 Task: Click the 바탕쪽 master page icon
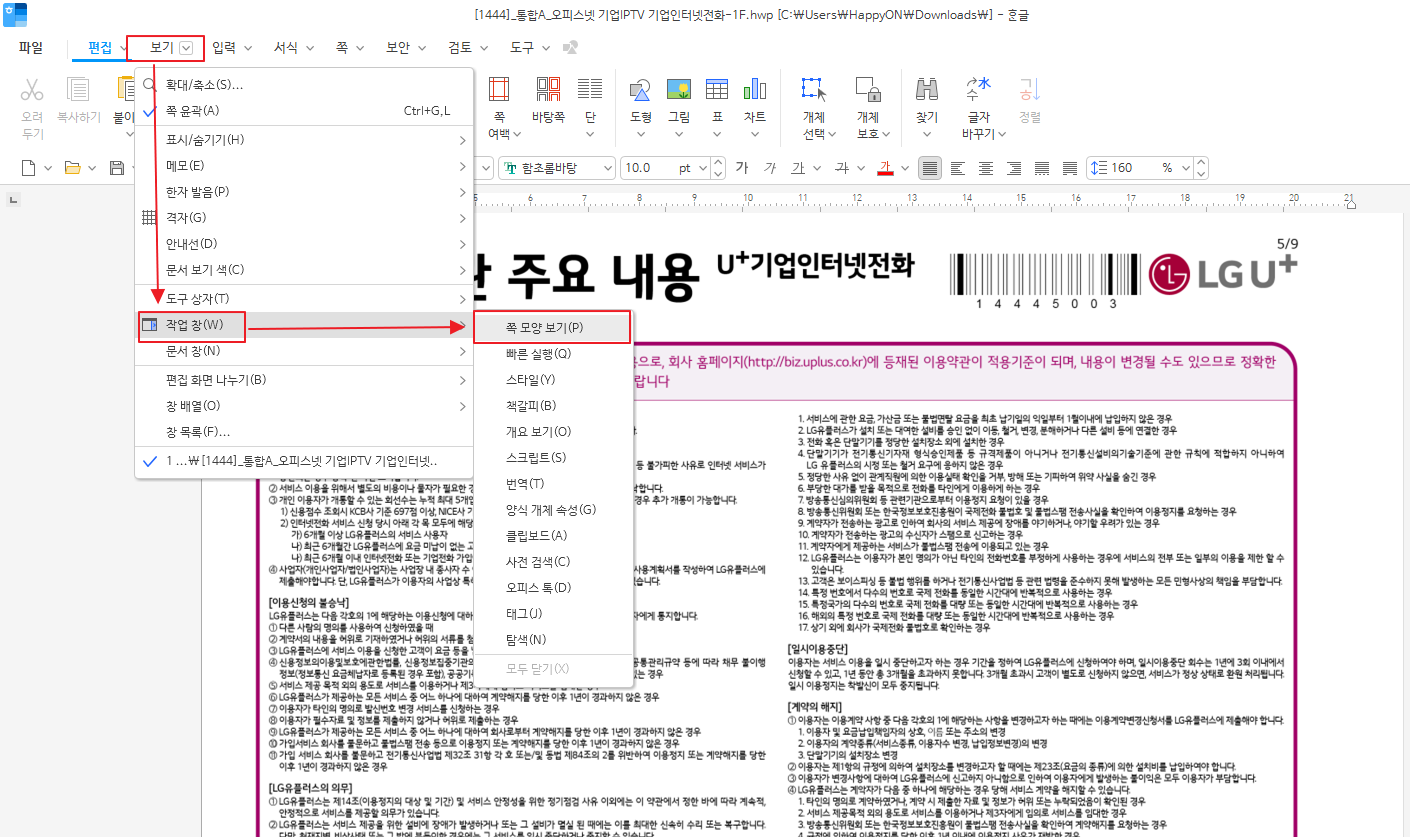point(548,90)
